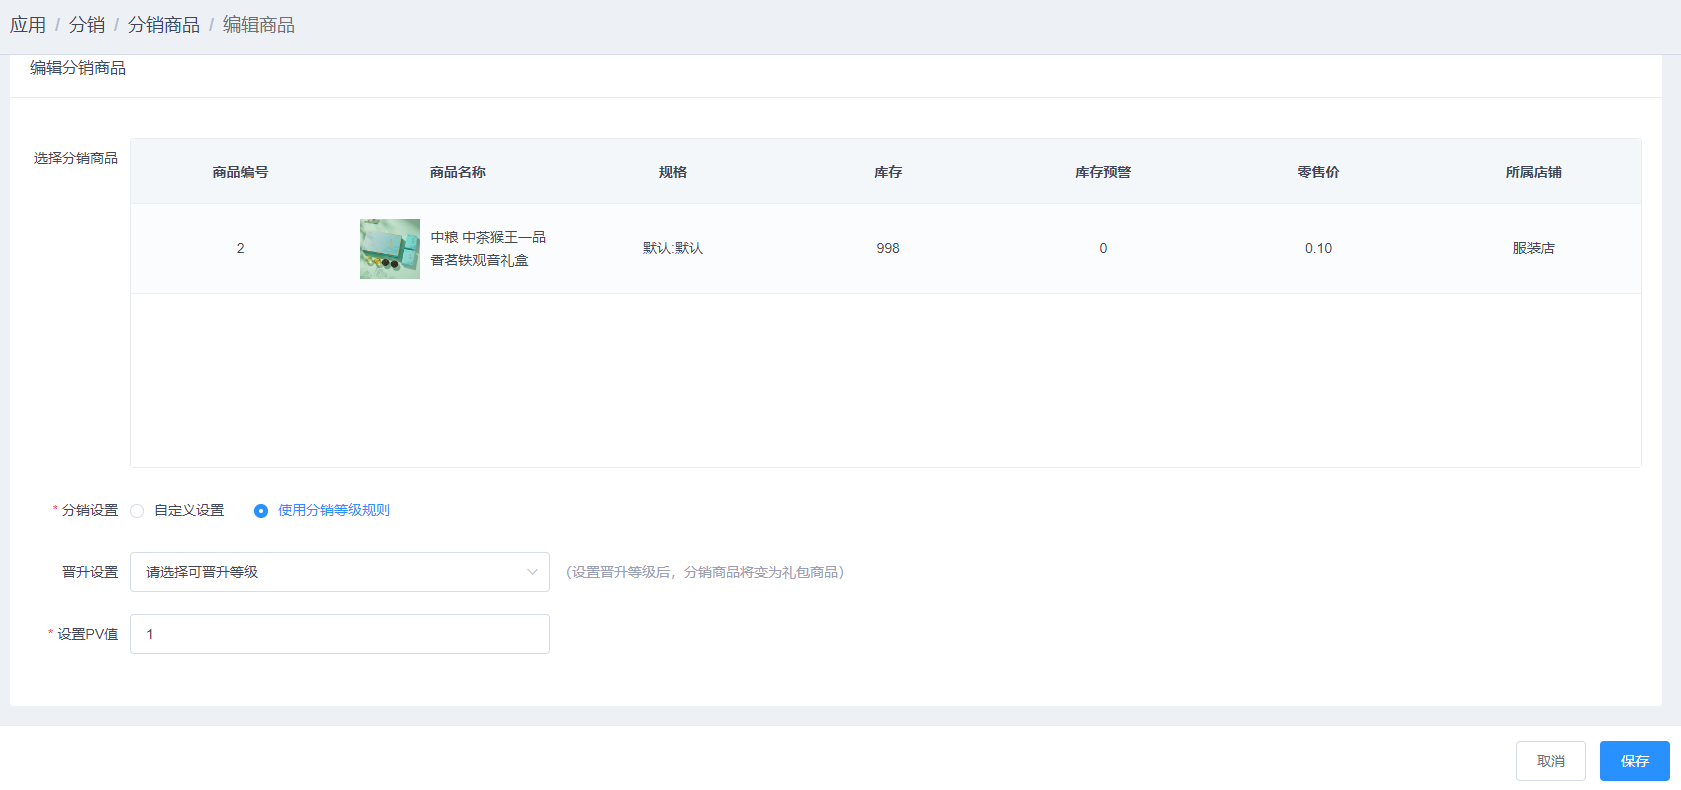Click product name 中粮 中茶猴王一品
The image size is (1681, 790).
click(x=488, y=238)
